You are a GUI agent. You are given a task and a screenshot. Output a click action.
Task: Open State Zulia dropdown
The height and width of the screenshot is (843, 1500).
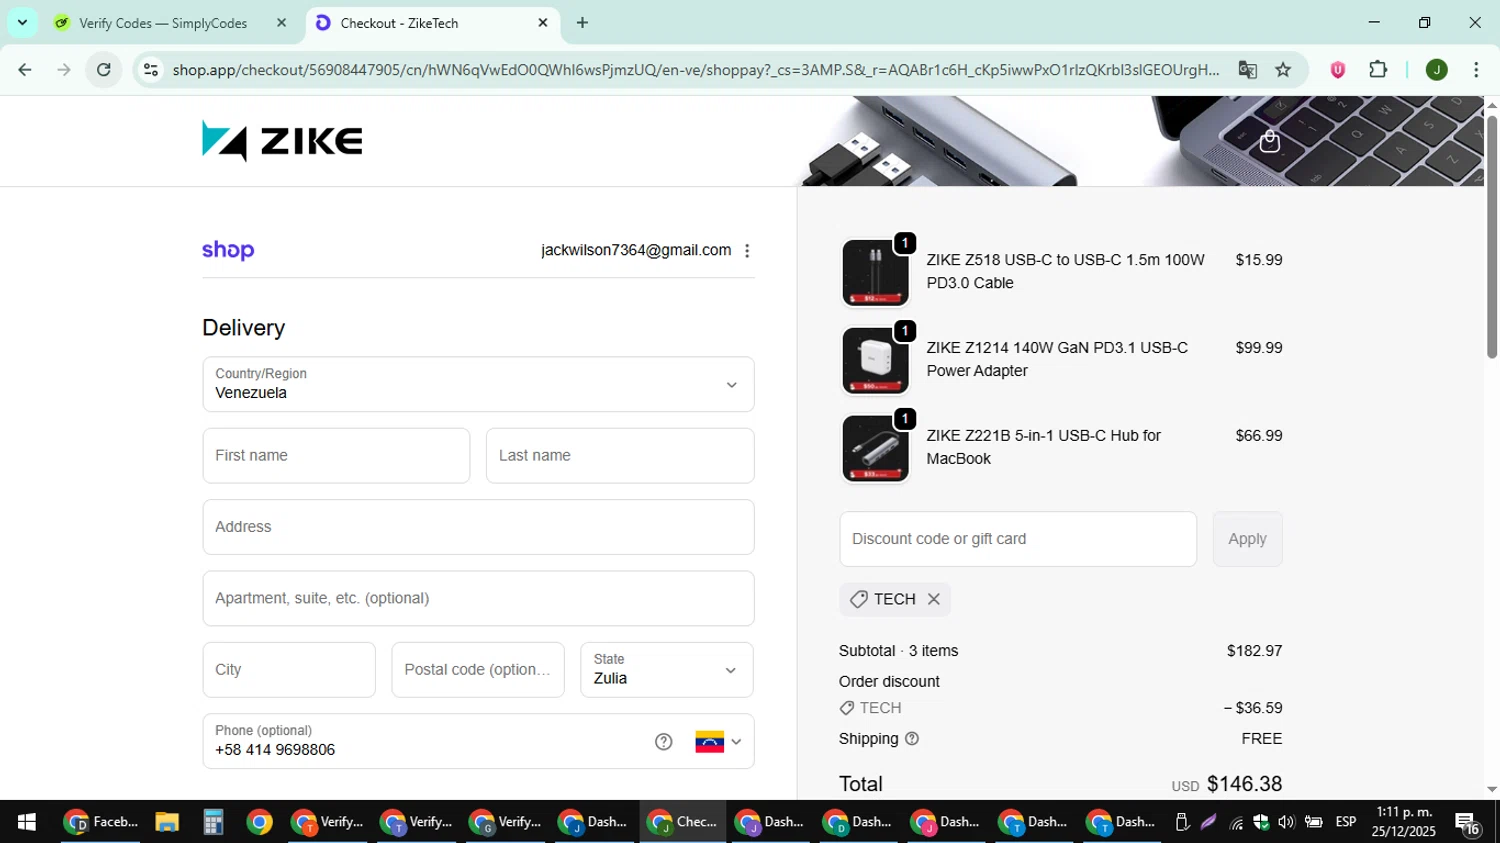click(x=667, y=670)
